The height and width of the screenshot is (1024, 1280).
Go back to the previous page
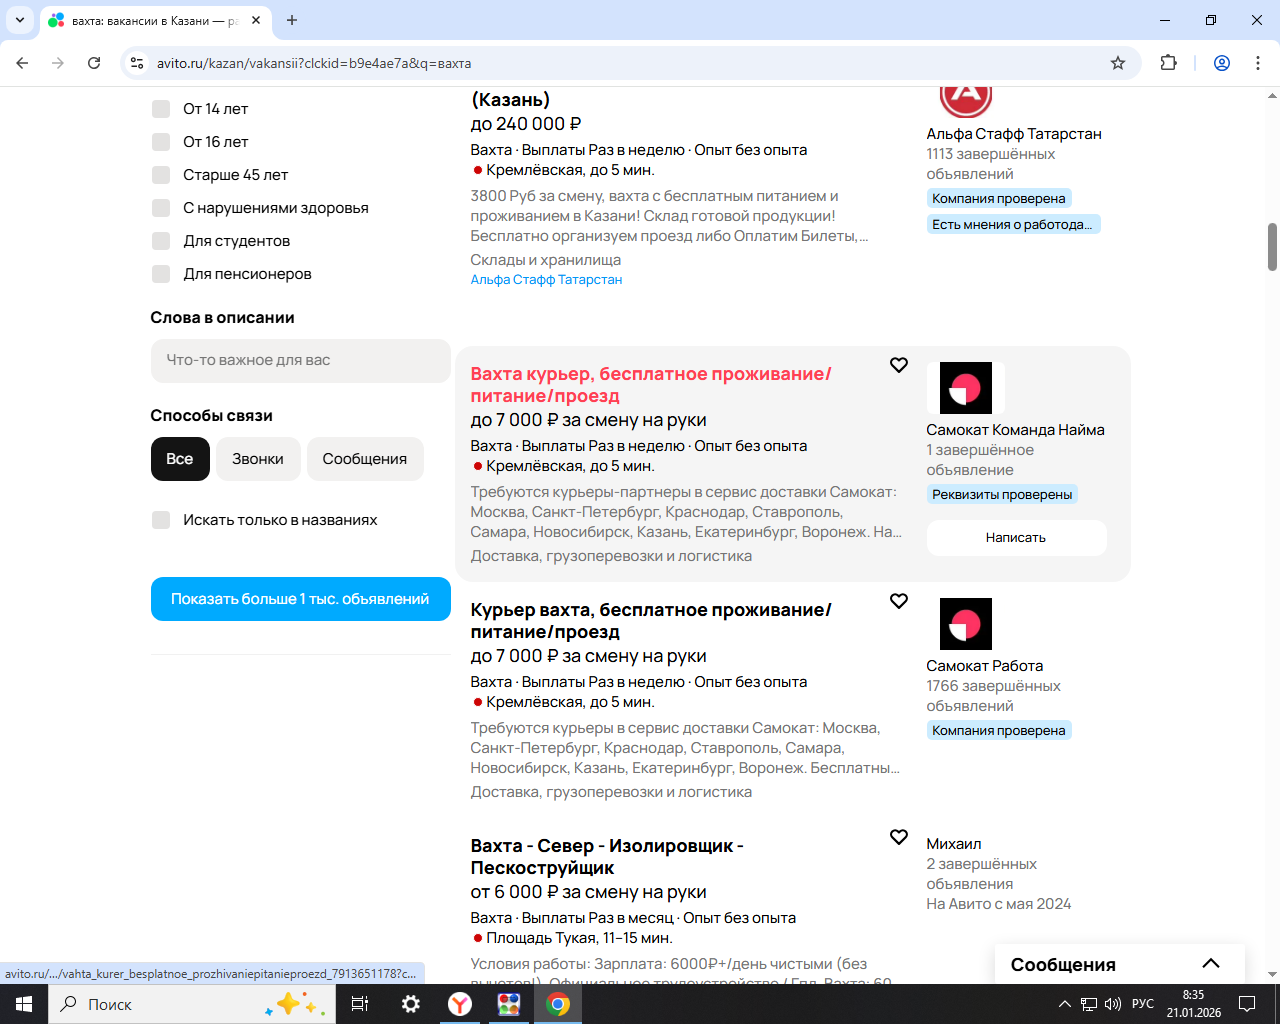[22, 63]
